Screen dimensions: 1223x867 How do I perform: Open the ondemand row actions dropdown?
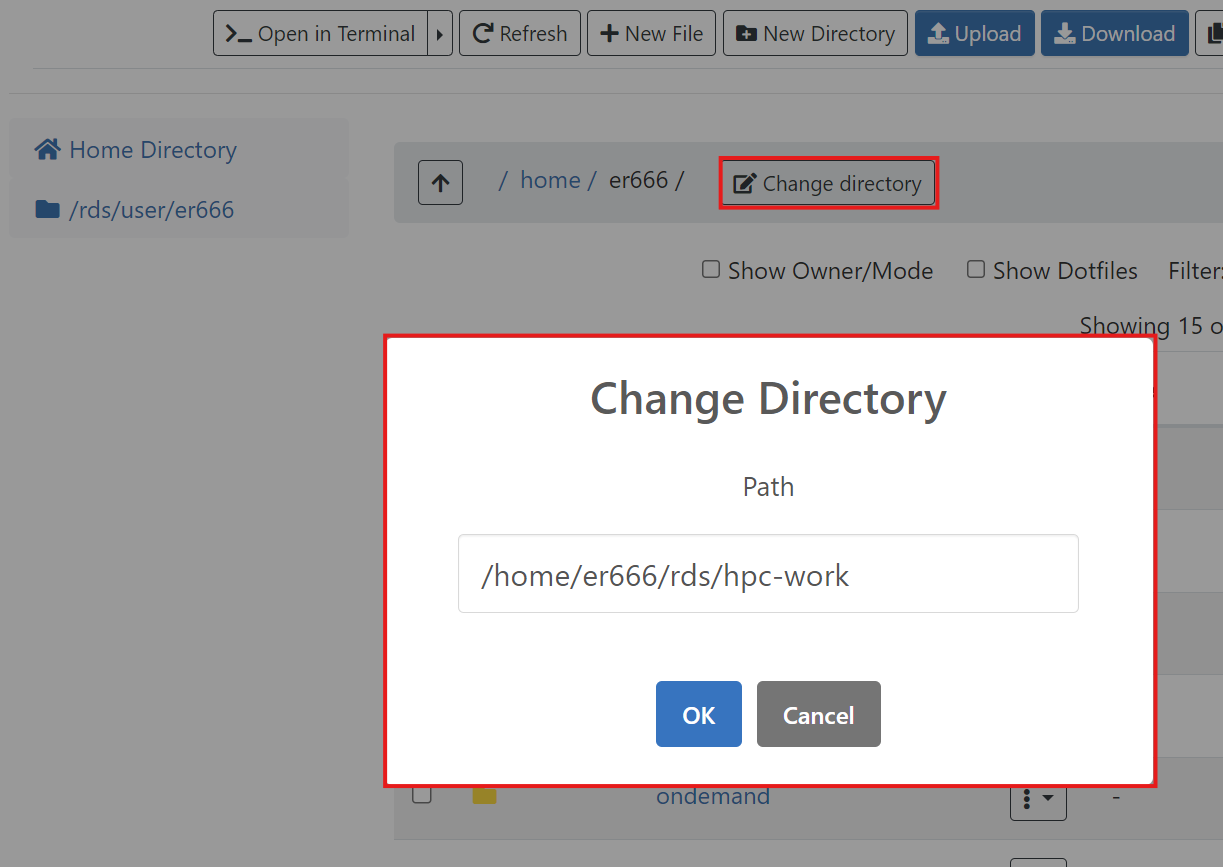point(1038,800)
